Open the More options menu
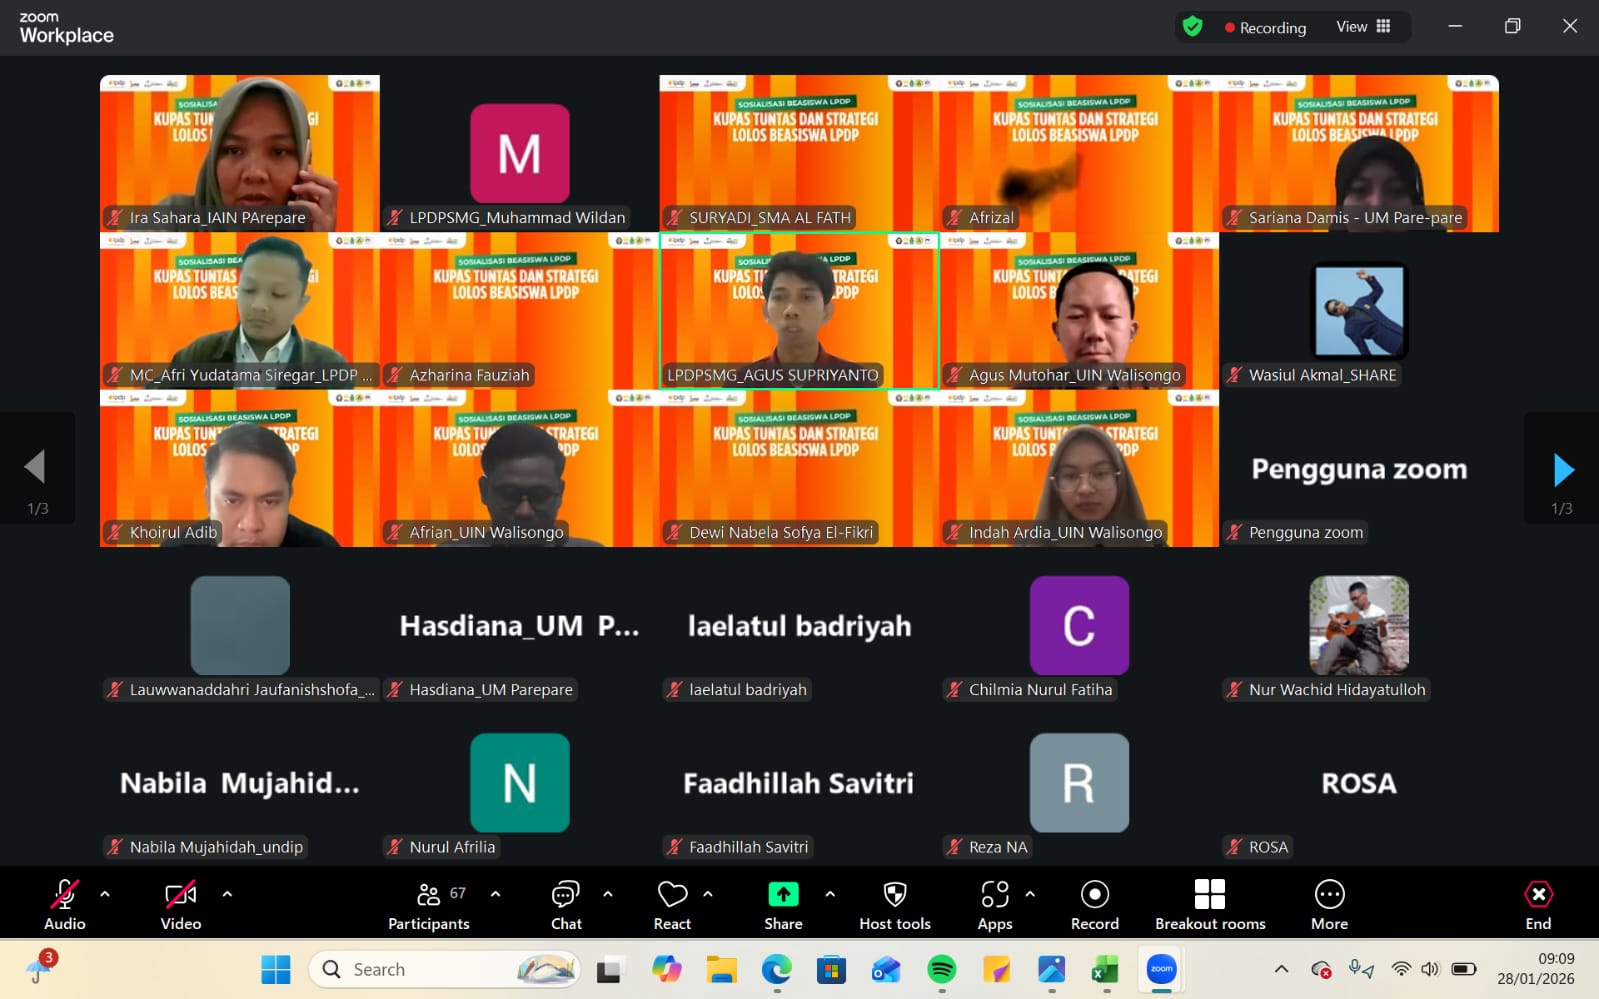The width and height of the screenshot is (1599, 999). 1329,904
